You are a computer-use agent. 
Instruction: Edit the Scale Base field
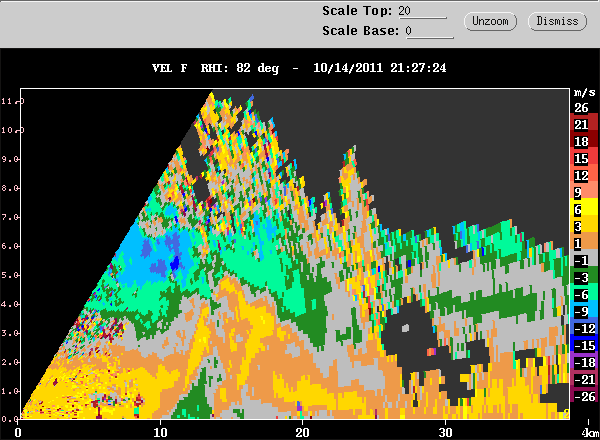coord(429,31)
